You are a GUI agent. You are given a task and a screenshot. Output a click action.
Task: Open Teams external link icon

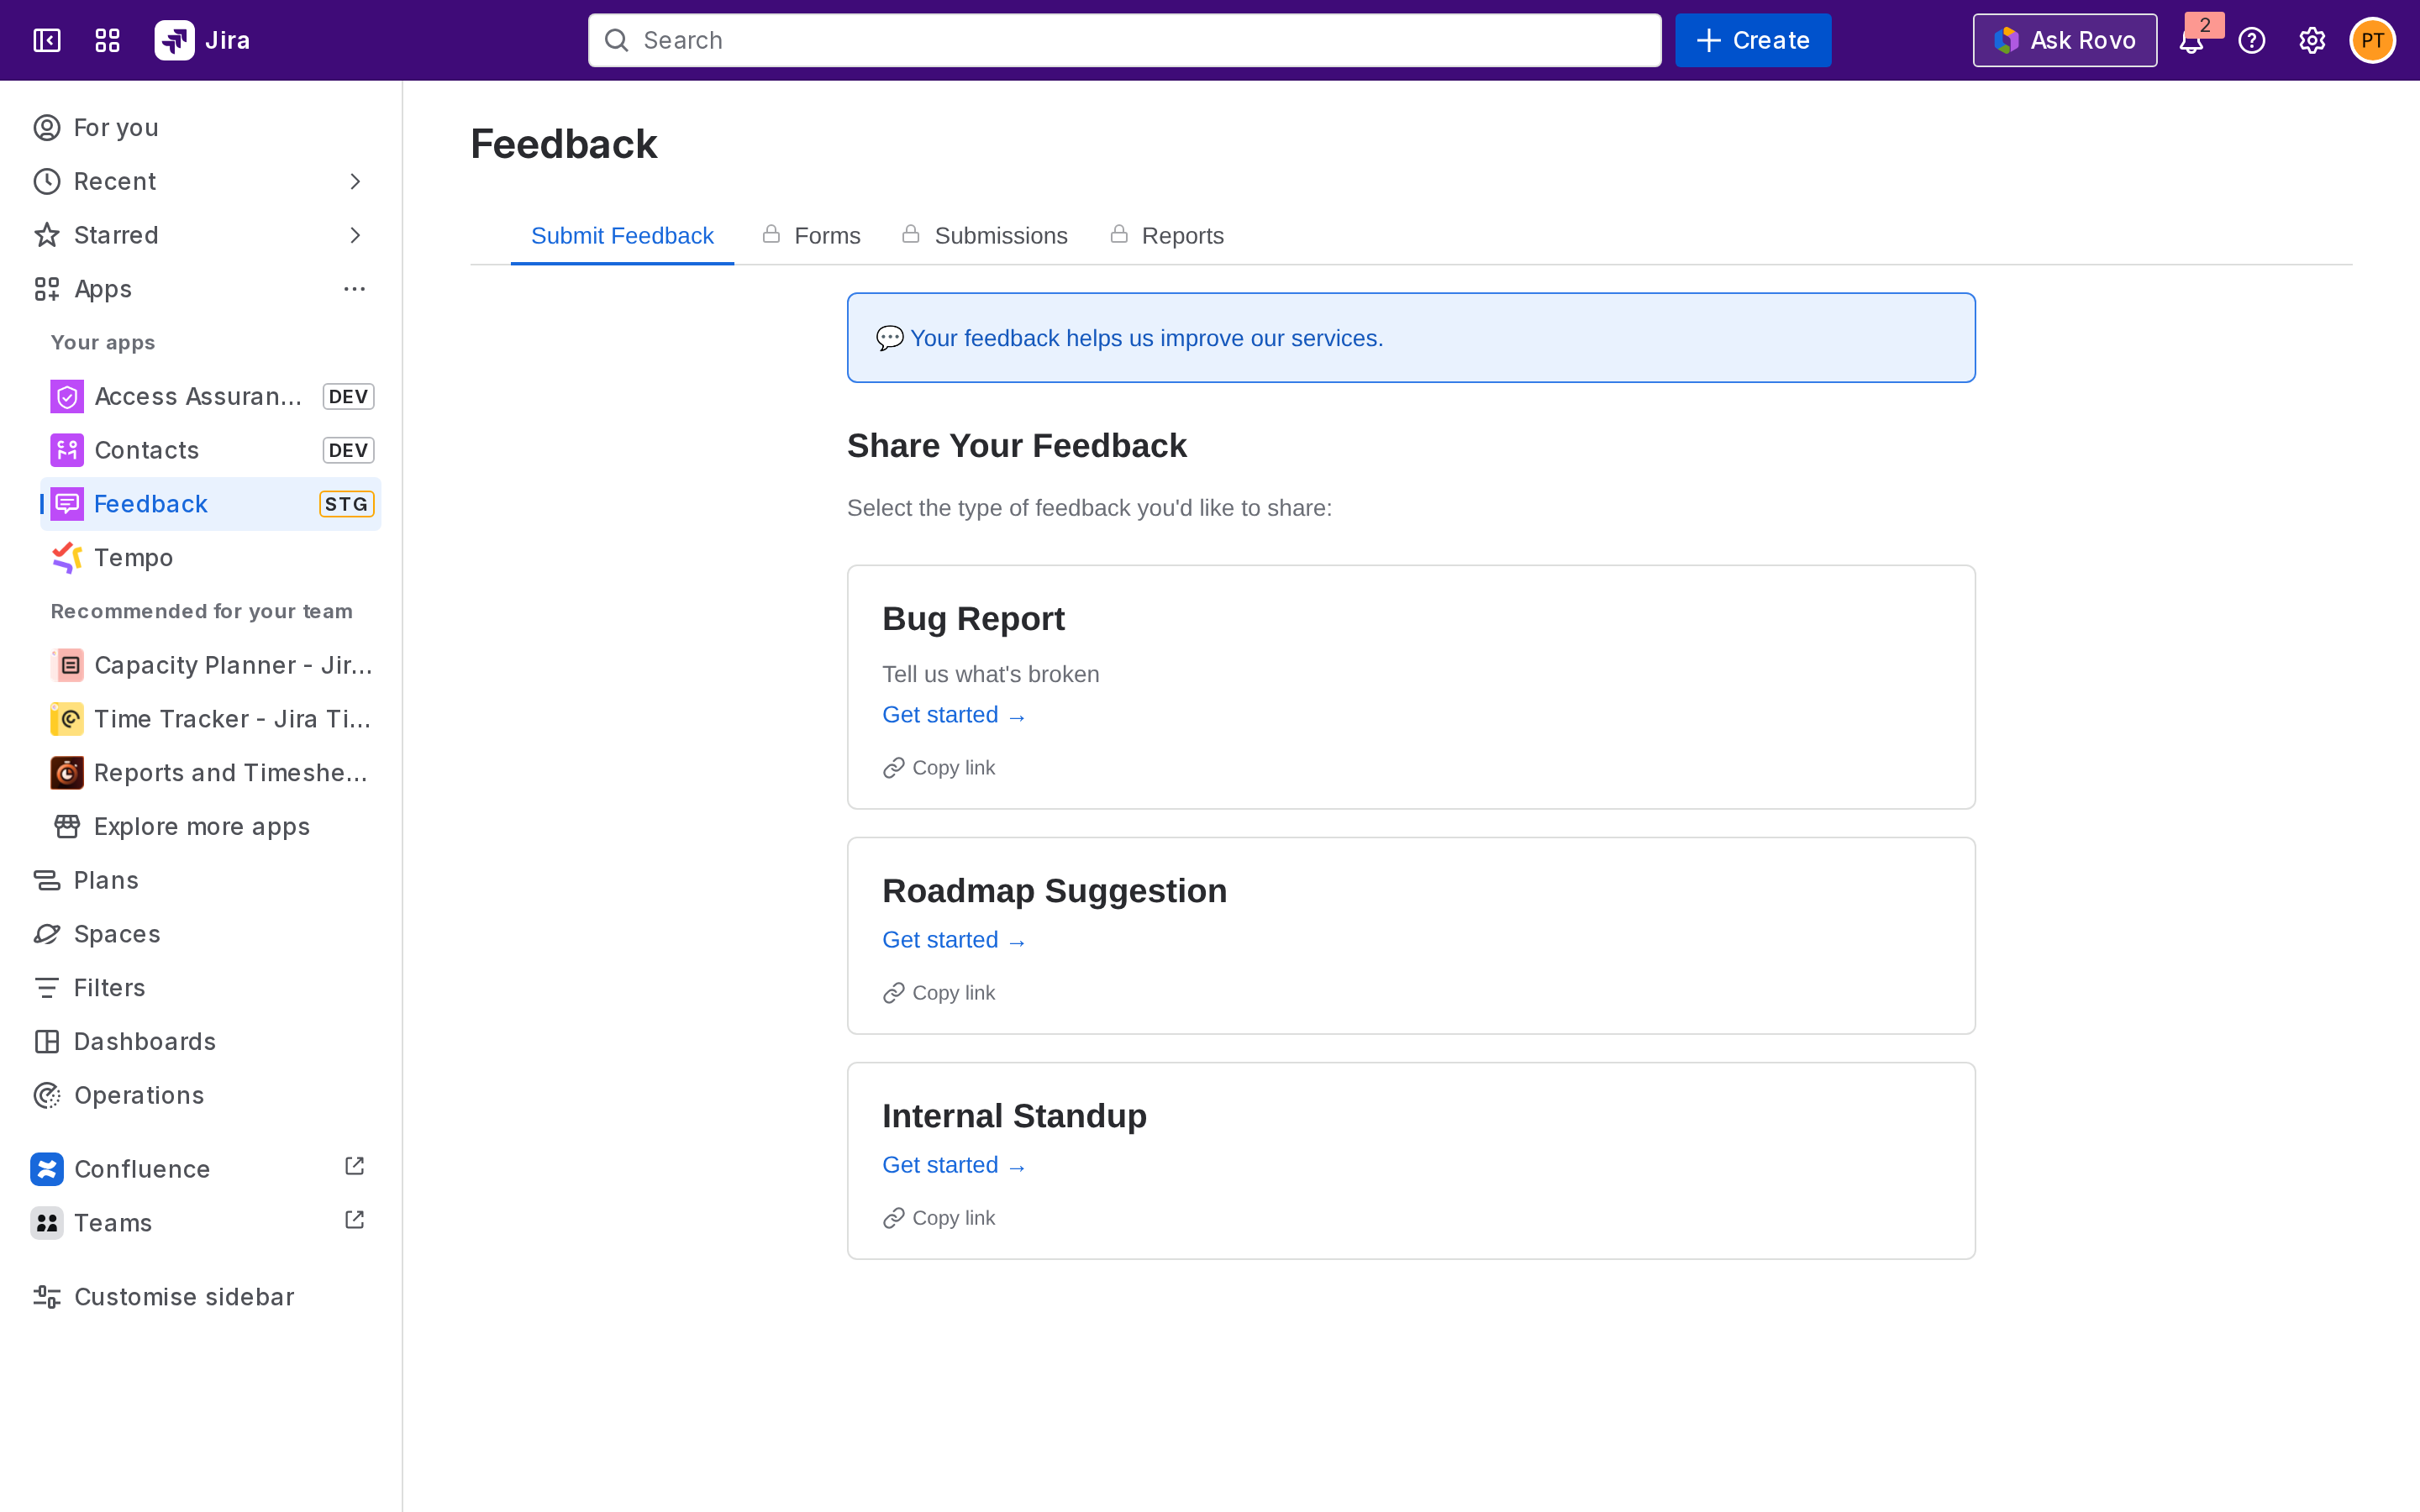tap(354, 1221)
